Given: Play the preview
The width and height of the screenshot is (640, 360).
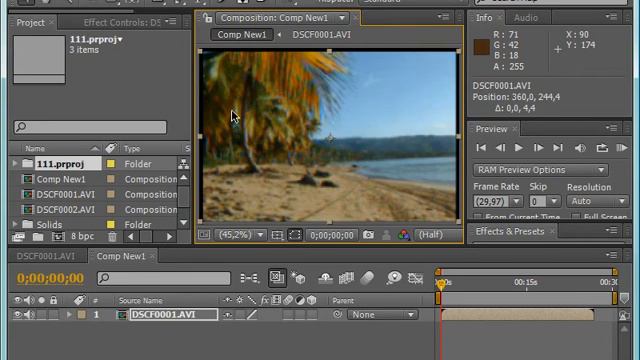Looking at the screenshot, I should pos(519,148).
